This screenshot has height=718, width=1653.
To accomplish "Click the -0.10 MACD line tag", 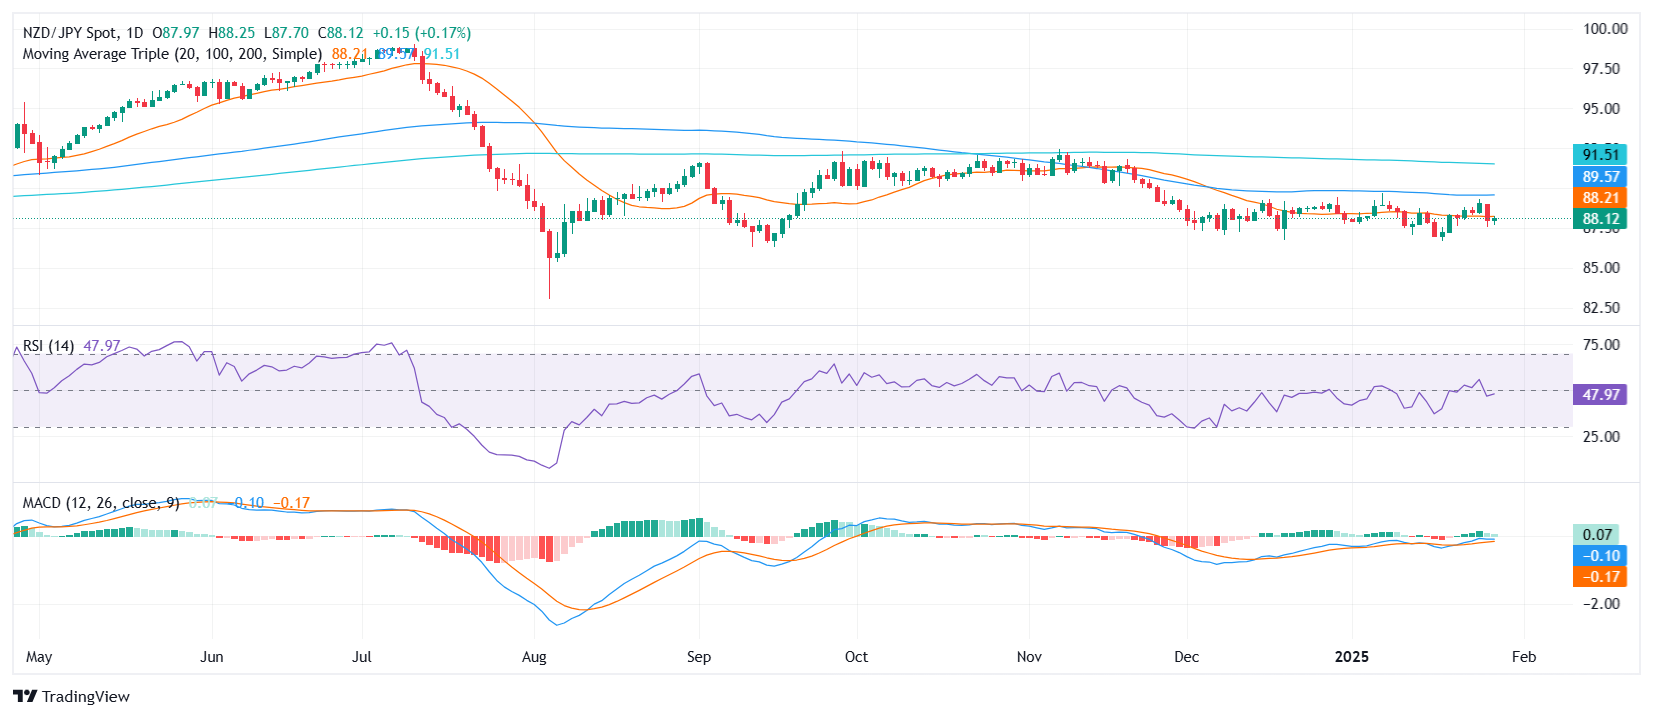I will (x=1600, y=556).
